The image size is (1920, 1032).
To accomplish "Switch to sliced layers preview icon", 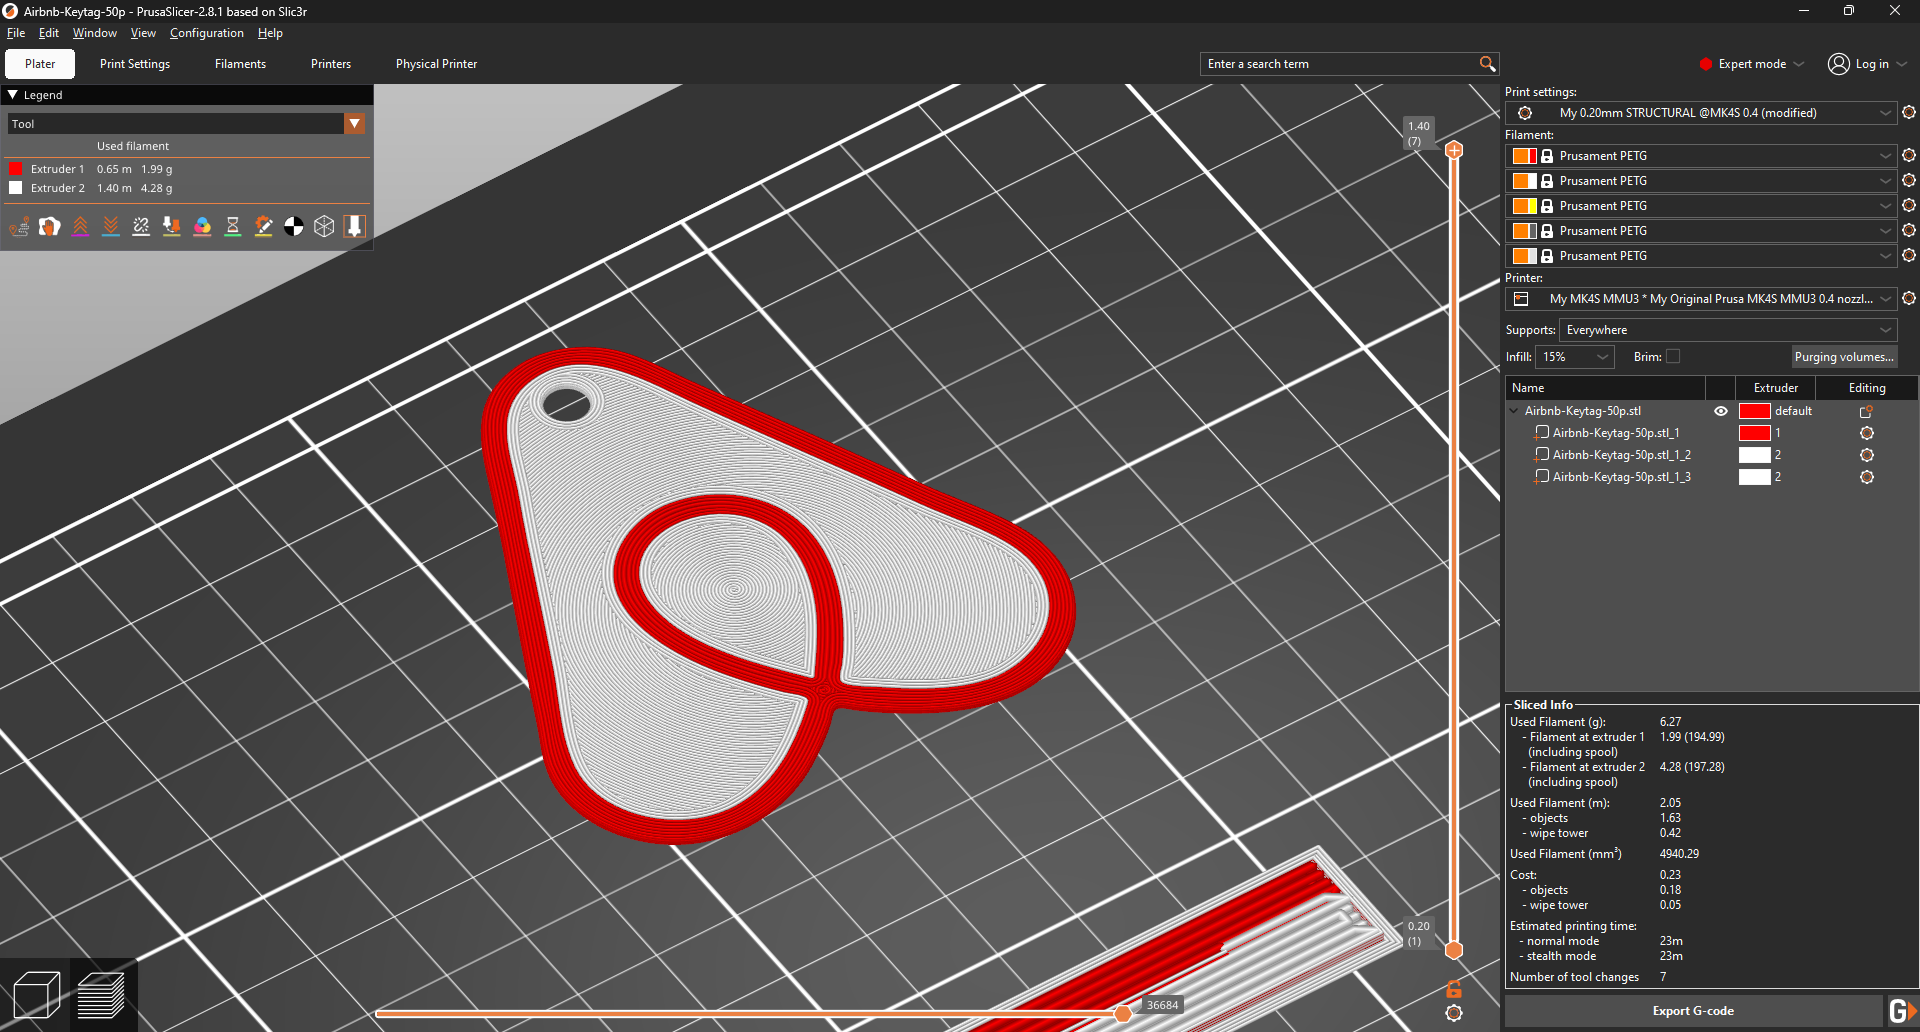I will pos(101,995).
